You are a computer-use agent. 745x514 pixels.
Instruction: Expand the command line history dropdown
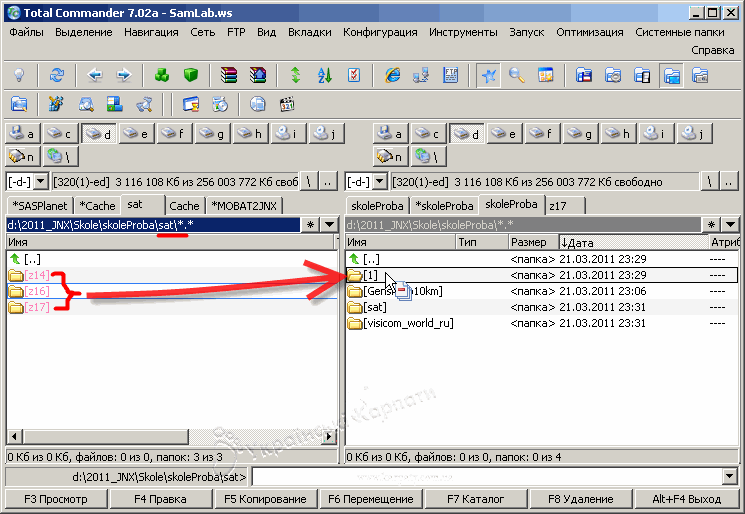point(730,476)
